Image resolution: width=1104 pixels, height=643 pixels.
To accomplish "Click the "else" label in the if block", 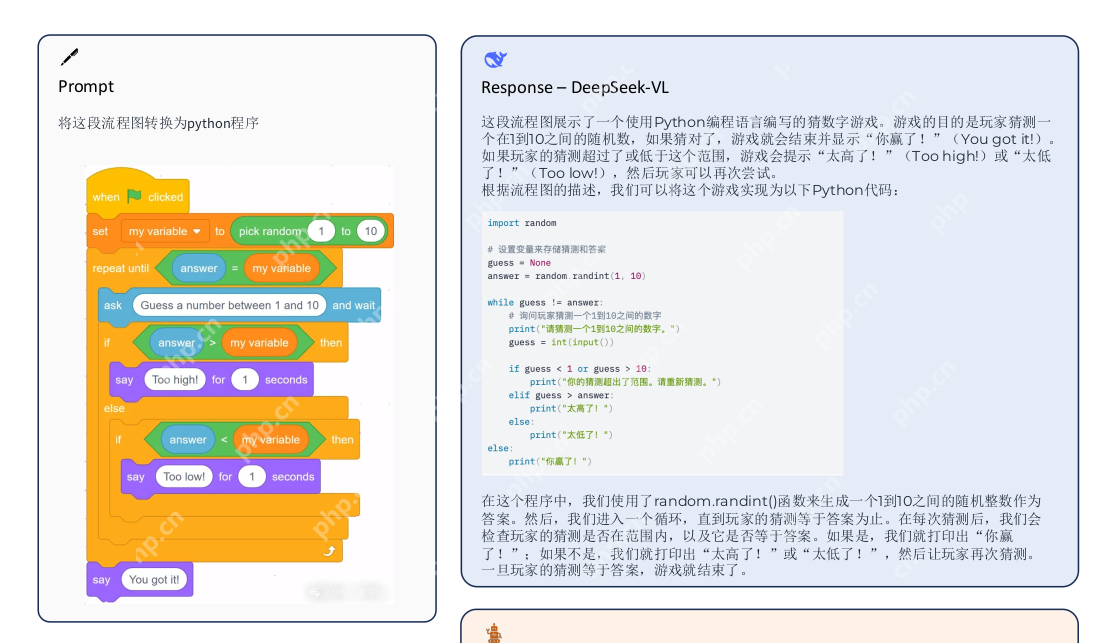I will (x=114, y=408).
